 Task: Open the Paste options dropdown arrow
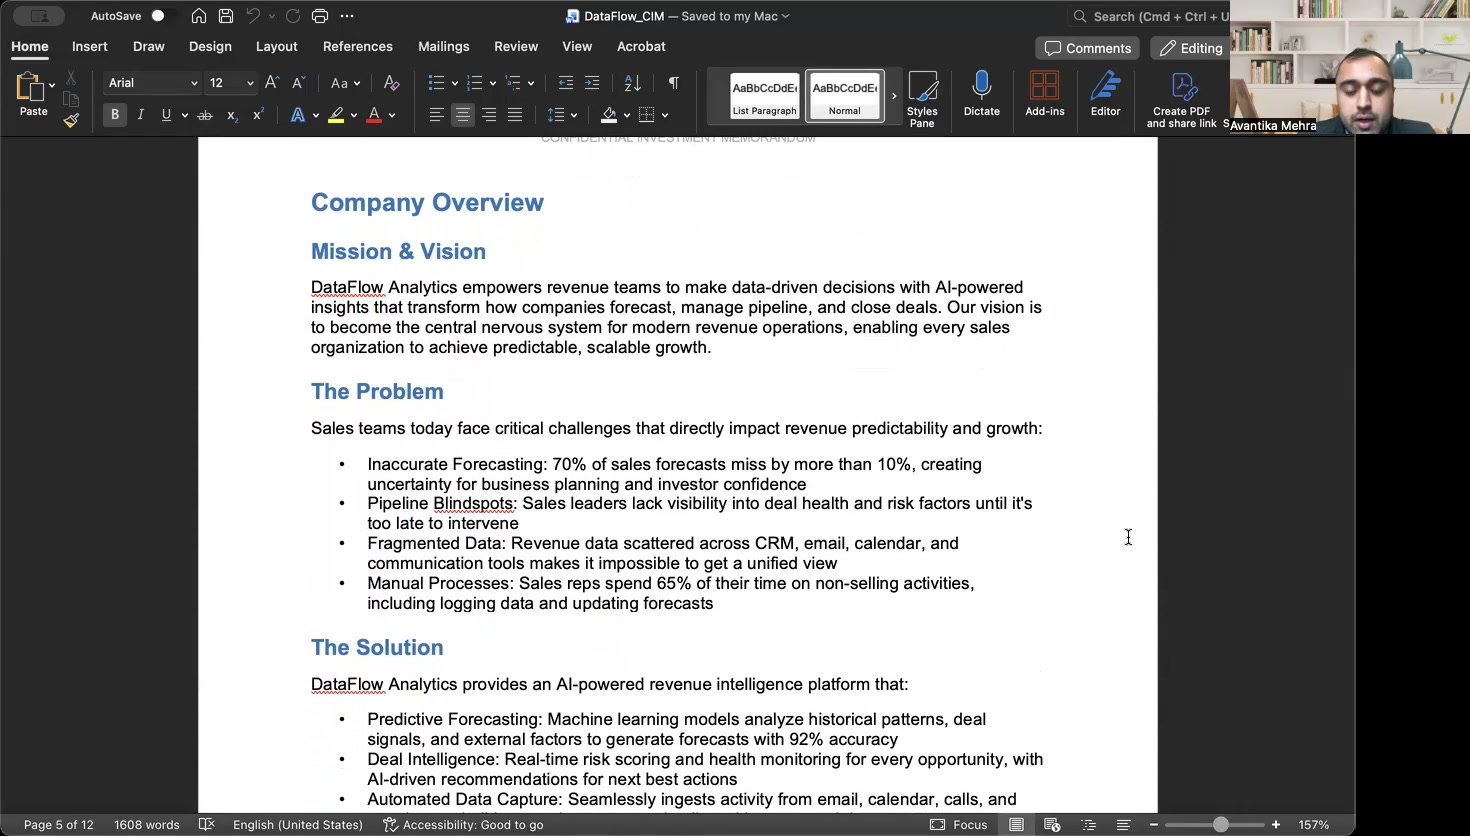tap(52, 86)
